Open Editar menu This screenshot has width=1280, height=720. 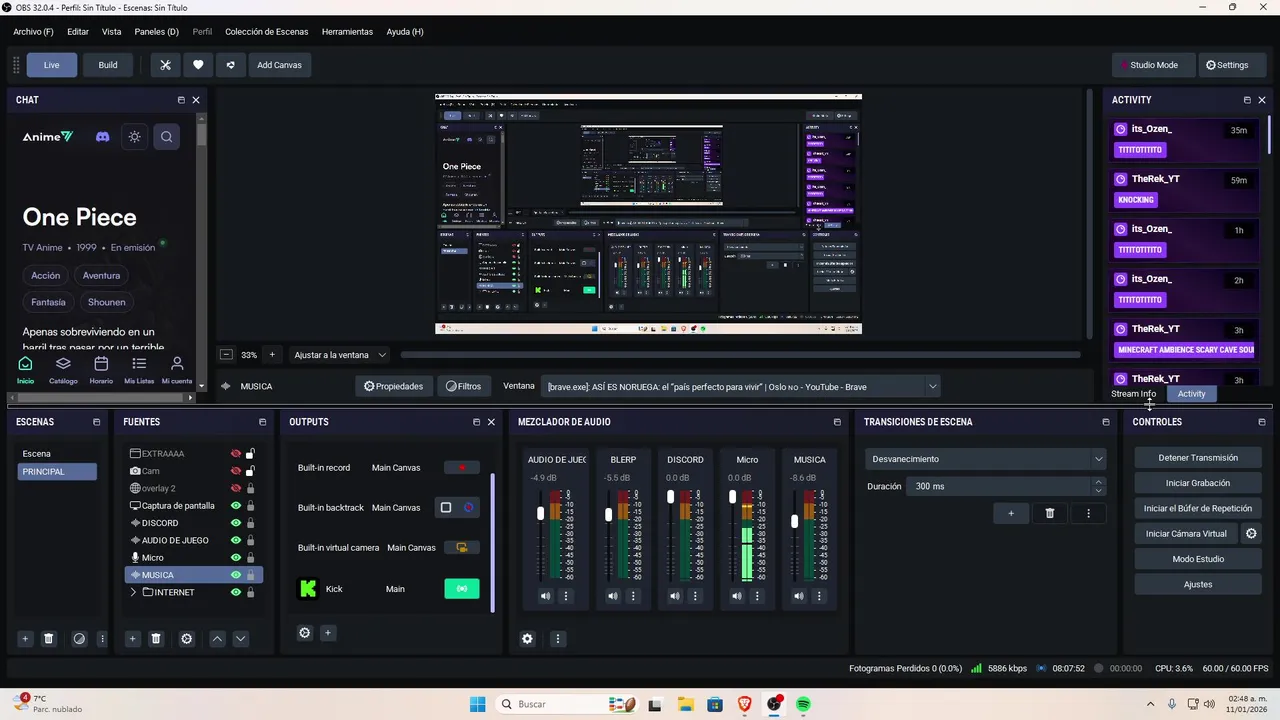(78, 32)
